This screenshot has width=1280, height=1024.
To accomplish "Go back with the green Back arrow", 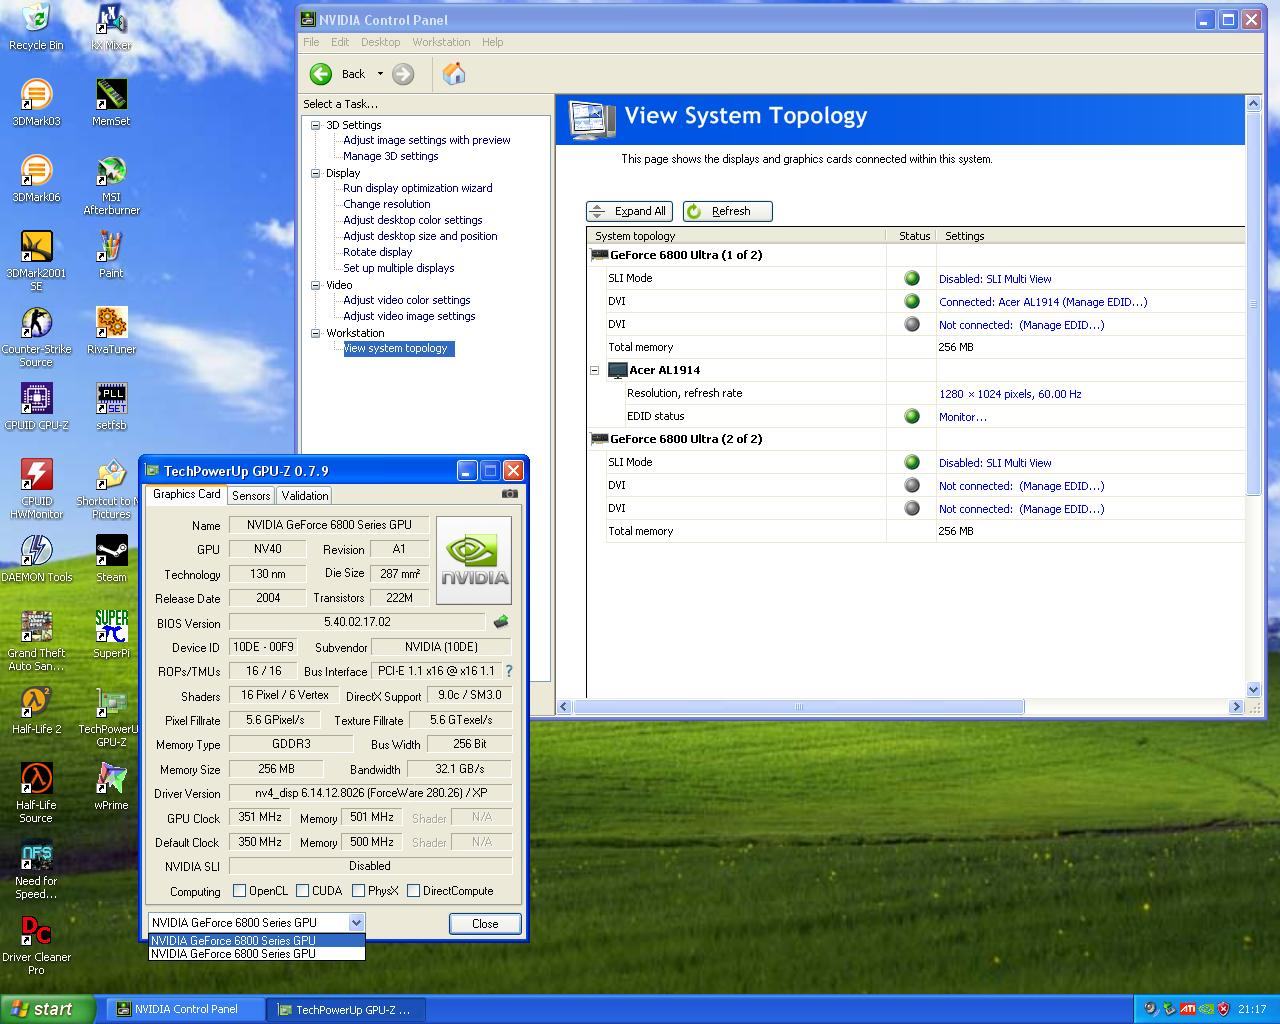I will [321, 74].
